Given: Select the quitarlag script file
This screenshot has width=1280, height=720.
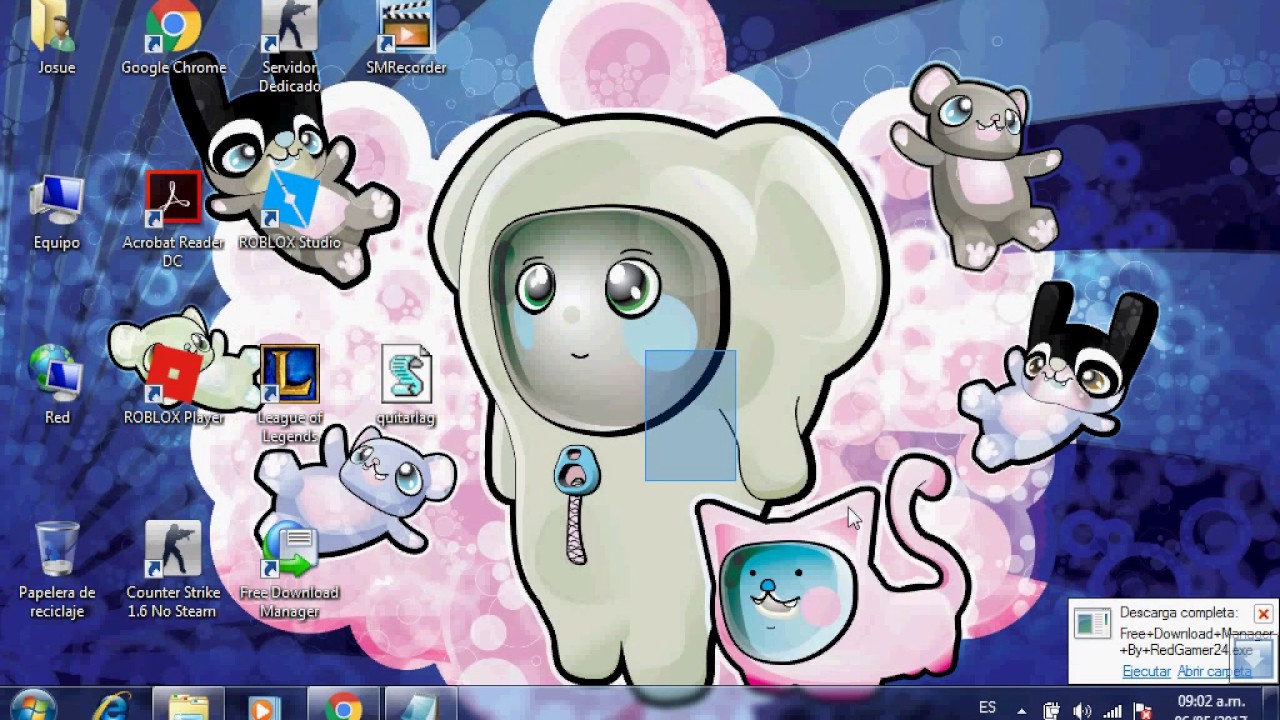Looking at the screenshot, I should (406, 386).
